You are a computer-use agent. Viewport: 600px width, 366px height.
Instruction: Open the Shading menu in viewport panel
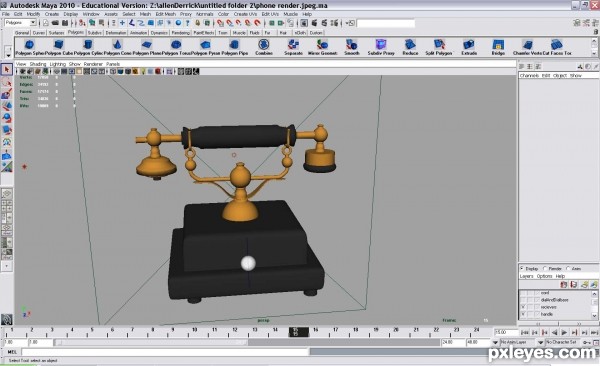click(x=38, y=64)
